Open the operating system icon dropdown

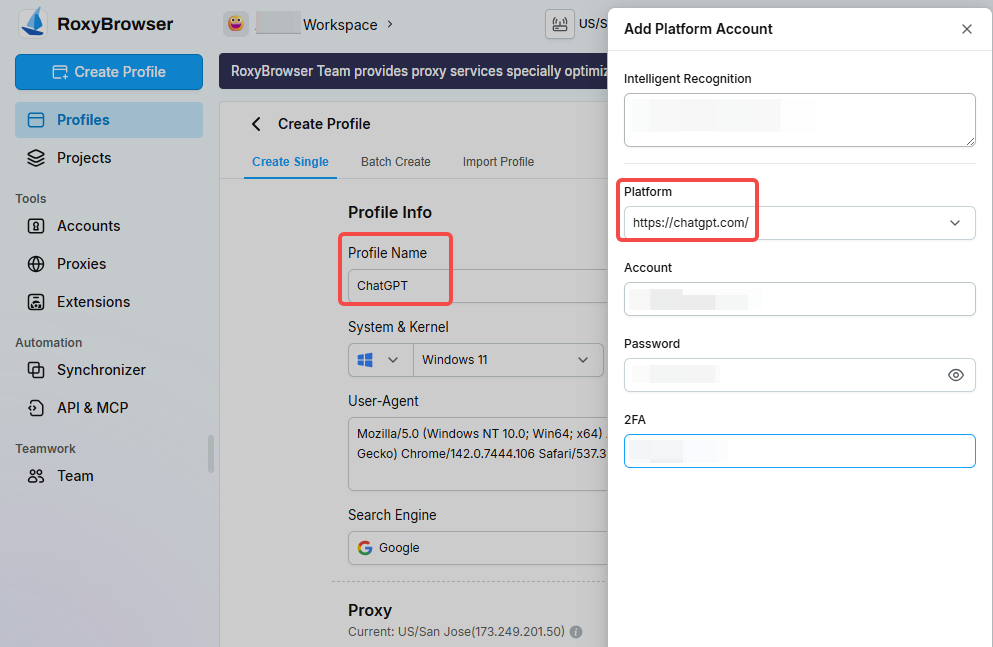pos(380,360)
